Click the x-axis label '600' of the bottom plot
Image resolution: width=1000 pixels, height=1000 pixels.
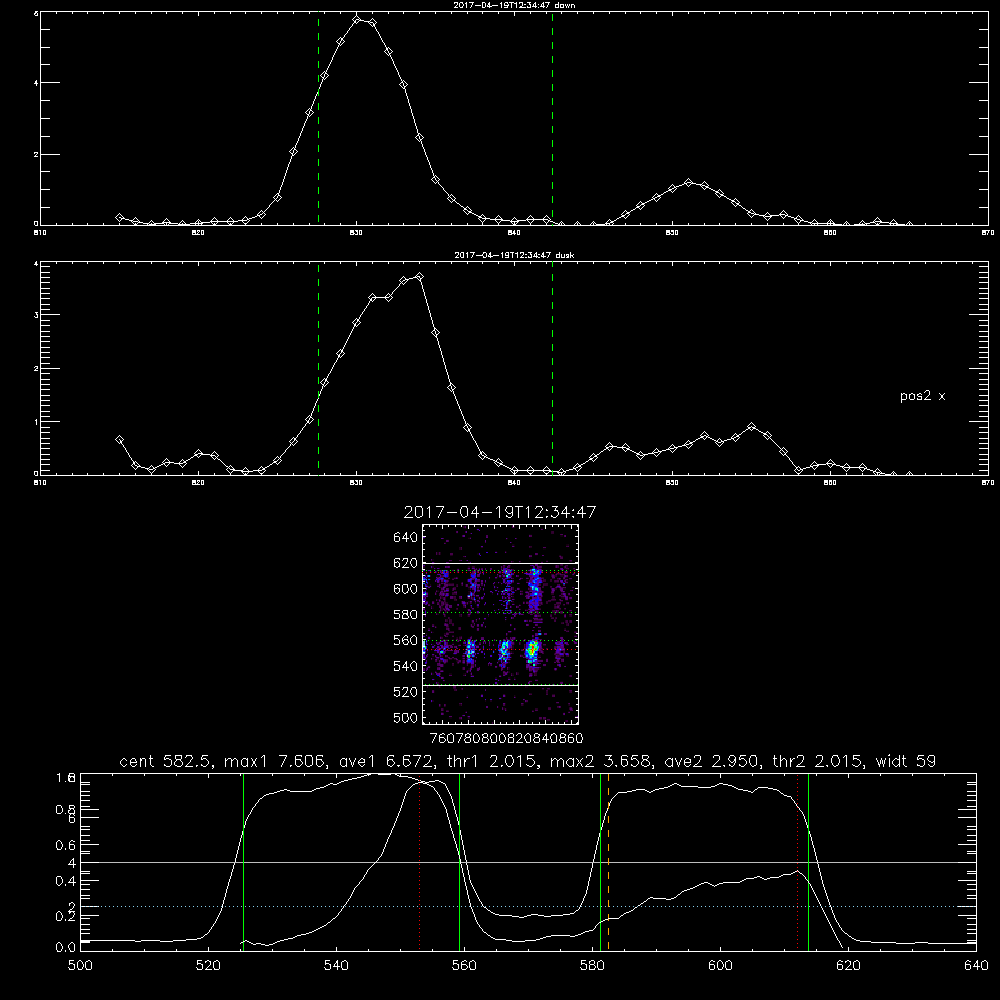pos(720,966)
